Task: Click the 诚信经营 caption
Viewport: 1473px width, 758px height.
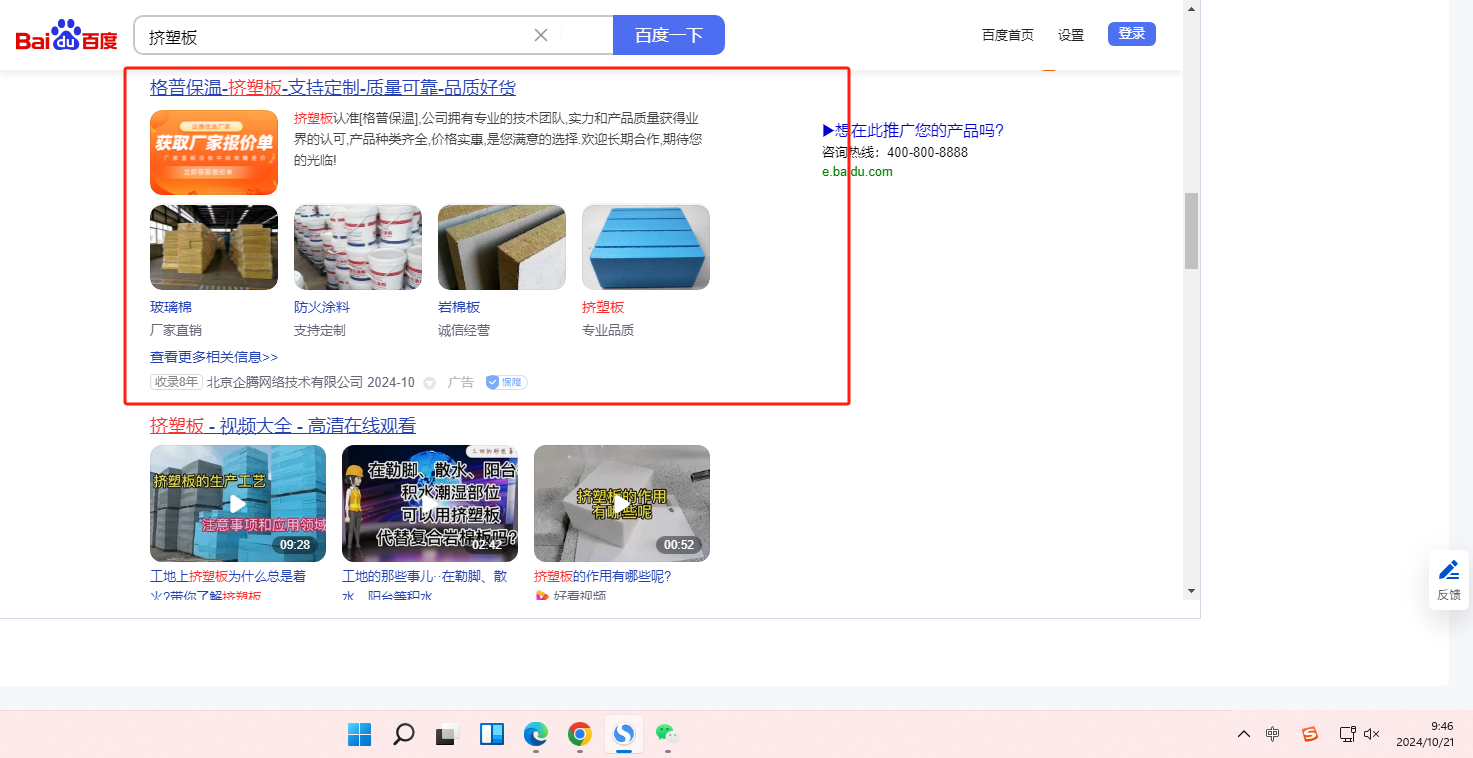Action: (x=464, y=330)
